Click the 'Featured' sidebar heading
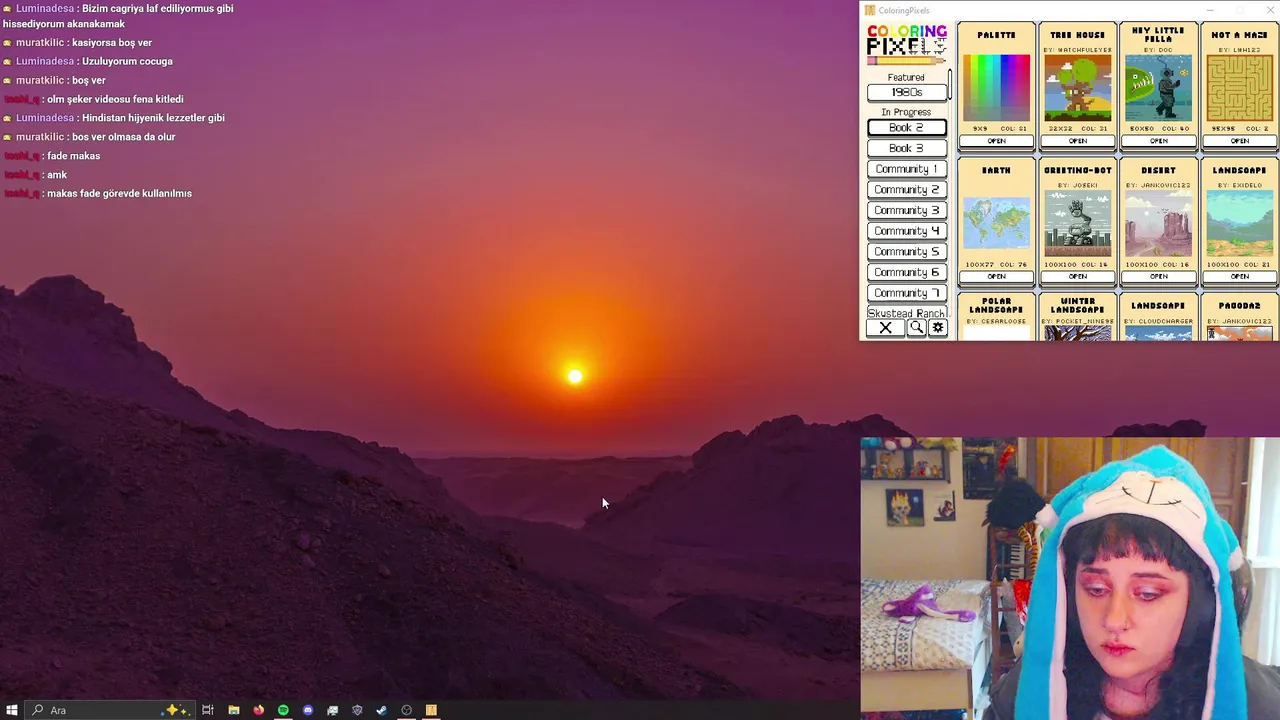 [906, 77]
